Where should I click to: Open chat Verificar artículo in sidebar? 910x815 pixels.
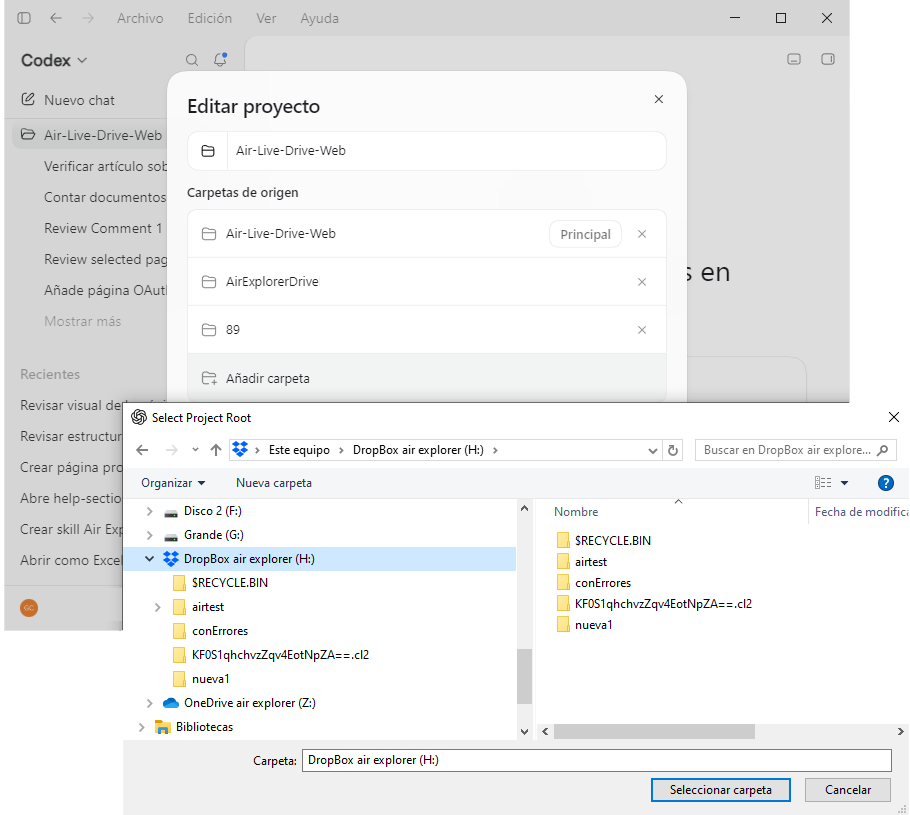105,166
